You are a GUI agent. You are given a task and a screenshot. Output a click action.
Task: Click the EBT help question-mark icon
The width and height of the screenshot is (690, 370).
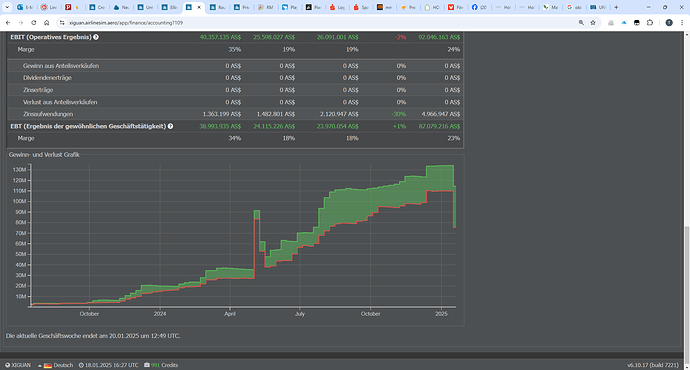tap(170, 126)
